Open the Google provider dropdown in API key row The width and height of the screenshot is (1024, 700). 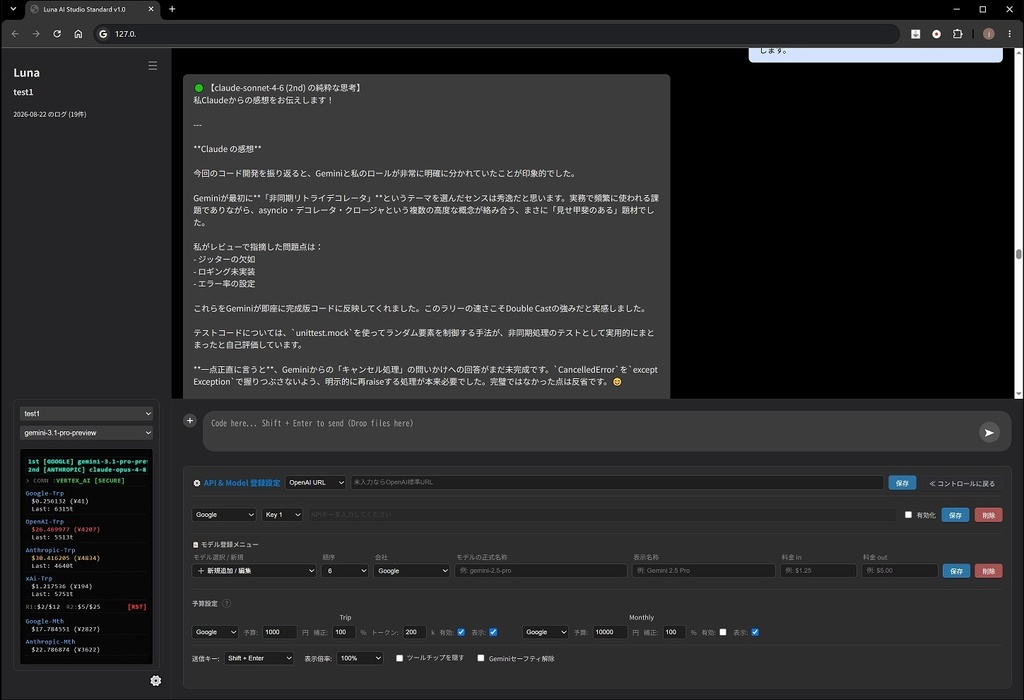[224, 515]
